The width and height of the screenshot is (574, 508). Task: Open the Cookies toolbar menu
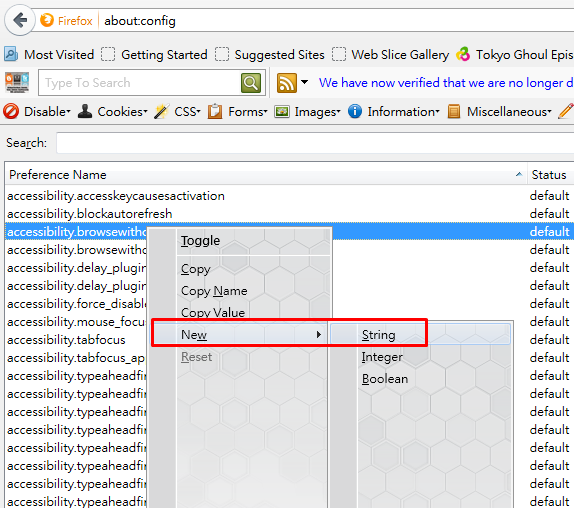(x=113, y=111)
